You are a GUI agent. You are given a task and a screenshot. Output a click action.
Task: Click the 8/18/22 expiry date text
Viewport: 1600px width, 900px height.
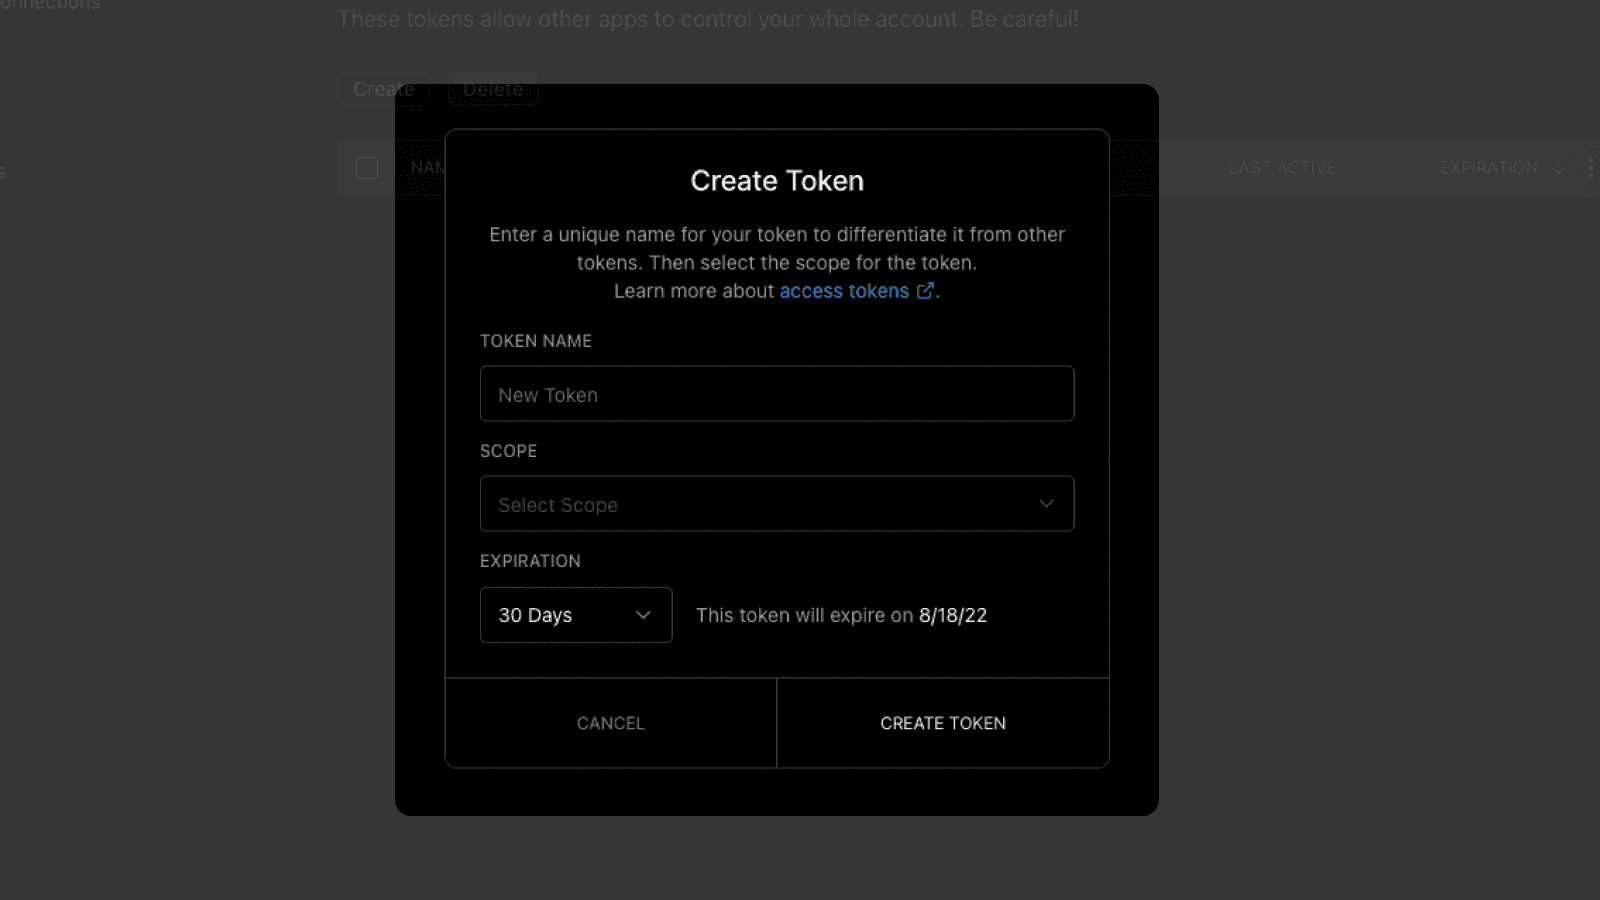tap(952, 615)
